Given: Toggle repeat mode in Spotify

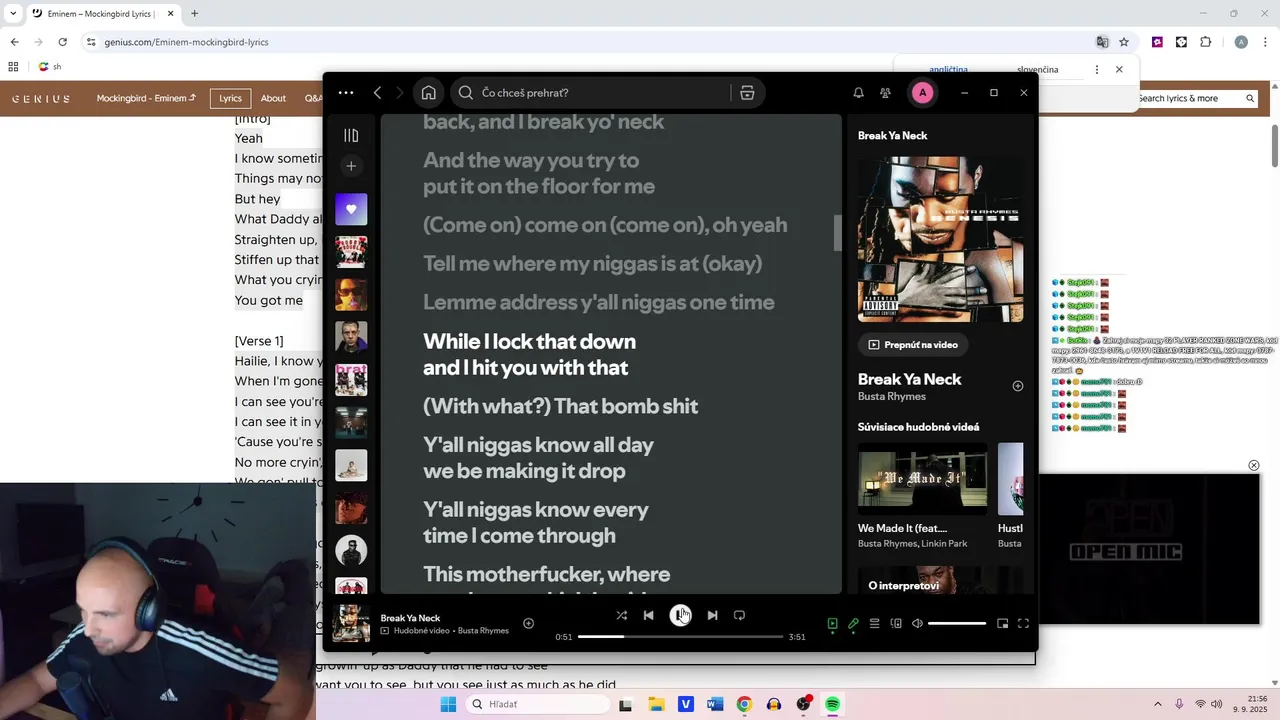Looking at the screenshot, I should click(x=739, y=615).
